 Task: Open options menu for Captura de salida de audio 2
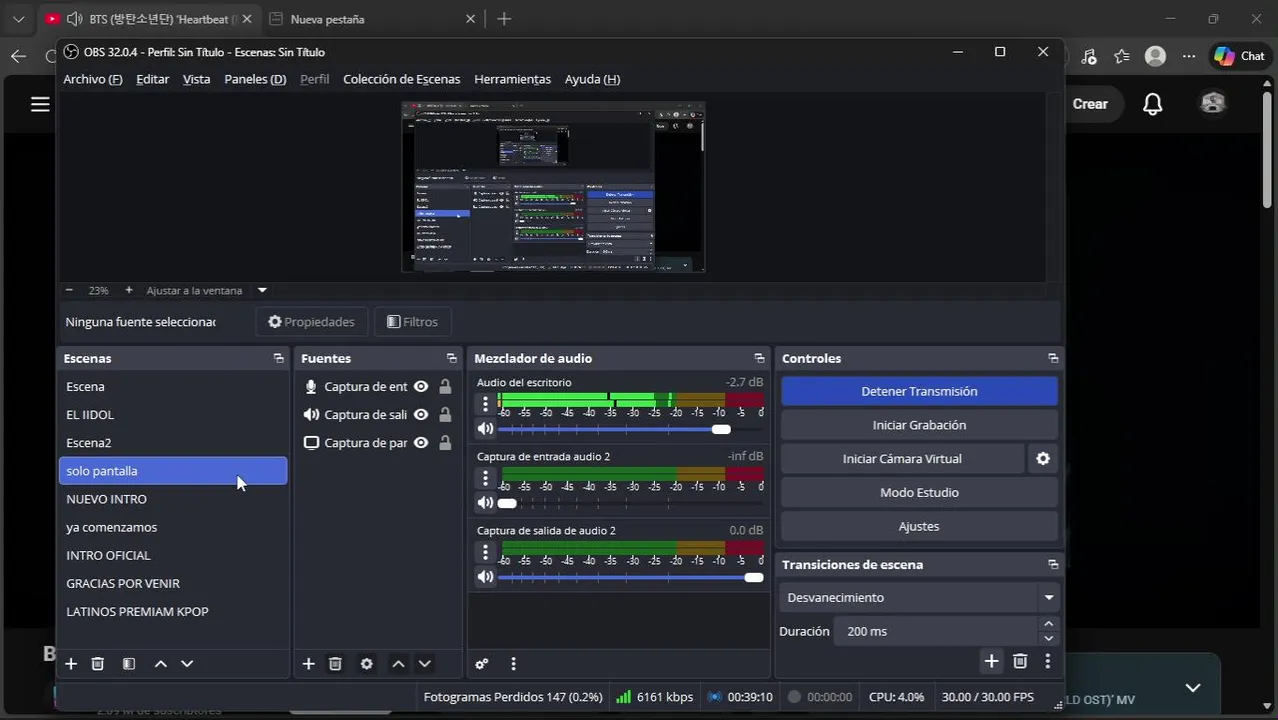coord(485,552)
